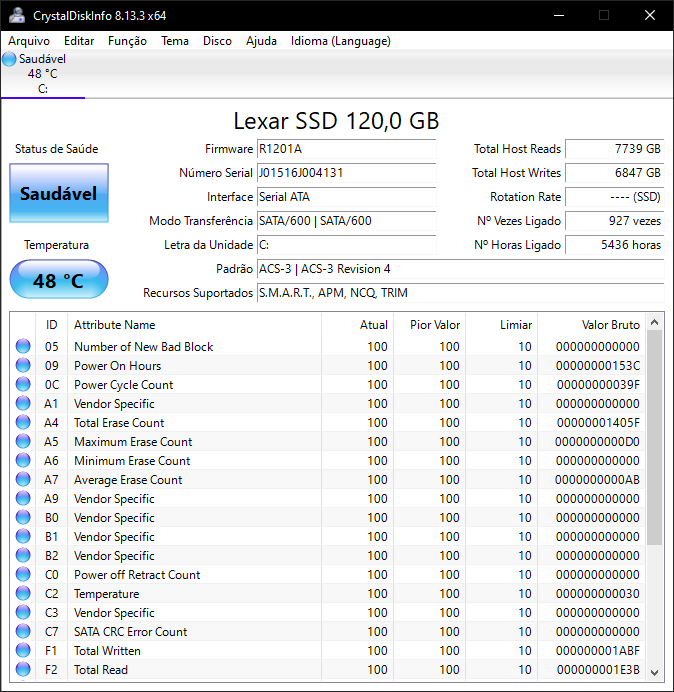Click the Limiar column header
This screenshot has width=674, height=692.
pyautogui.click(x=501, y=325)
